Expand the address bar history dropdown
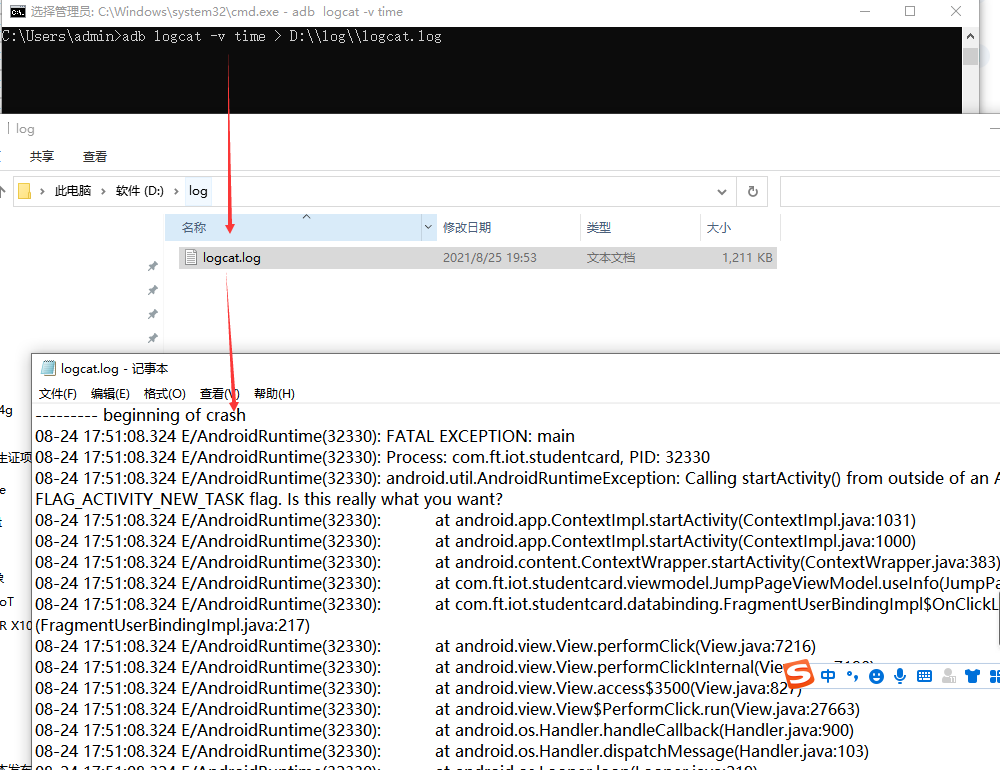 [722, 191]
